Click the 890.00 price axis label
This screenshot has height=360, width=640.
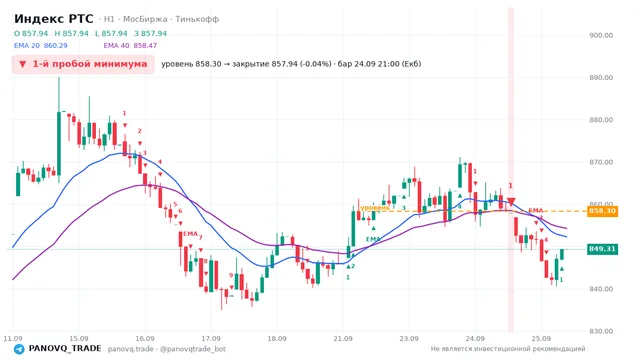click(601, 78)
